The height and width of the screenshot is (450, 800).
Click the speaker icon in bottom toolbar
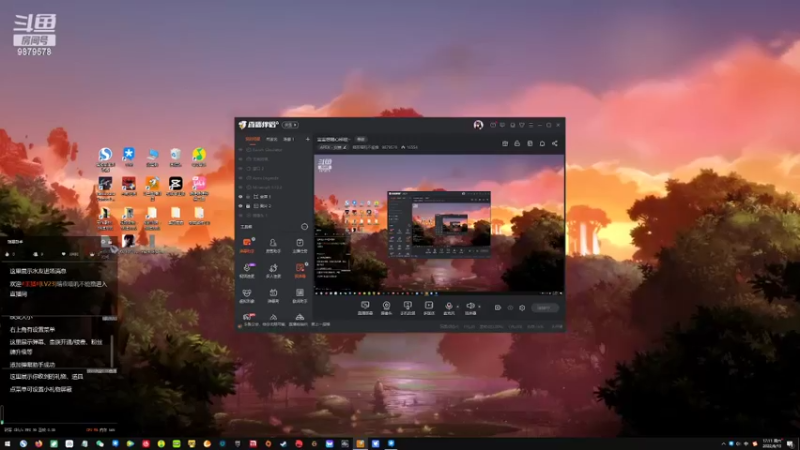(470, 306)
